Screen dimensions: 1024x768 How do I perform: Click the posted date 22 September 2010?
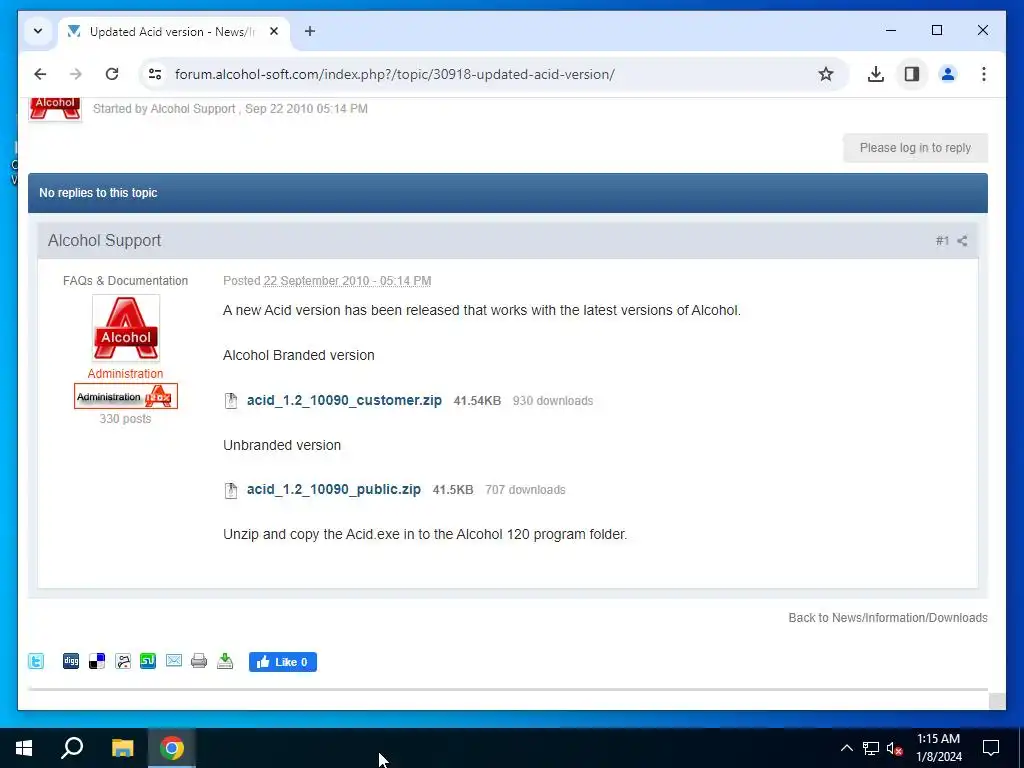coord(347,281)
